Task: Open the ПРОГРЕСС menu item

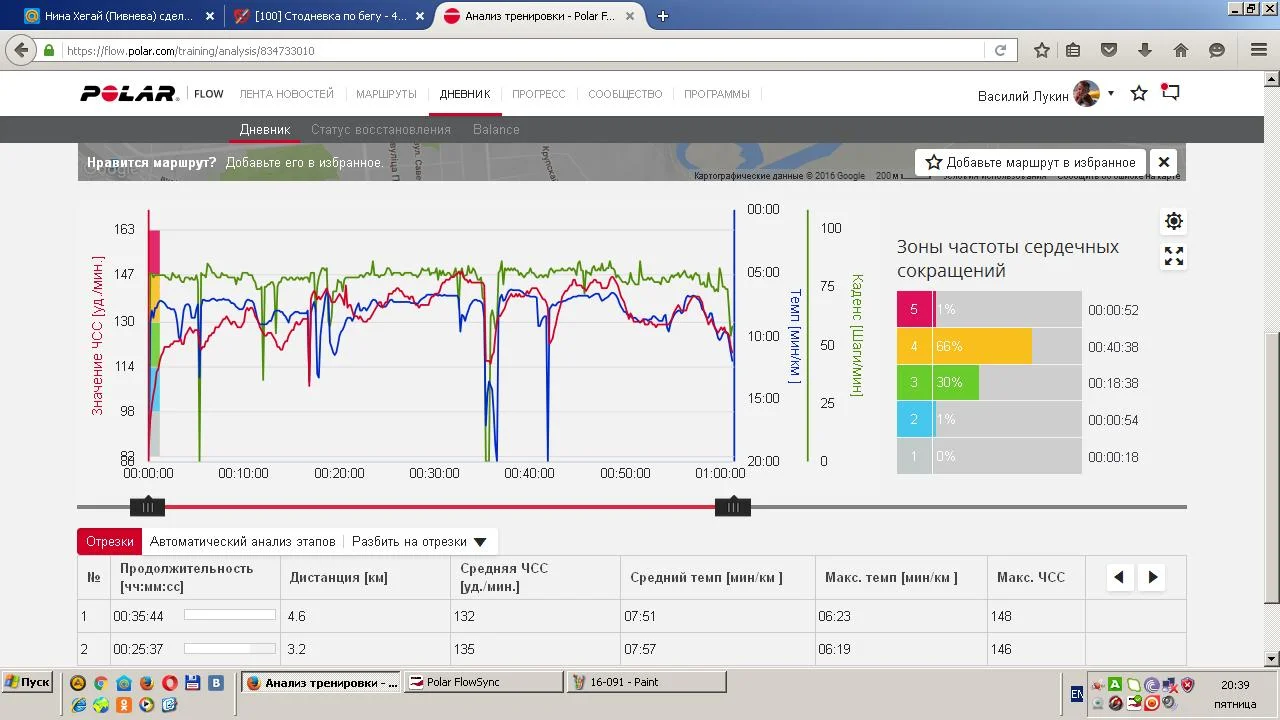Action: tap(538, 94)
